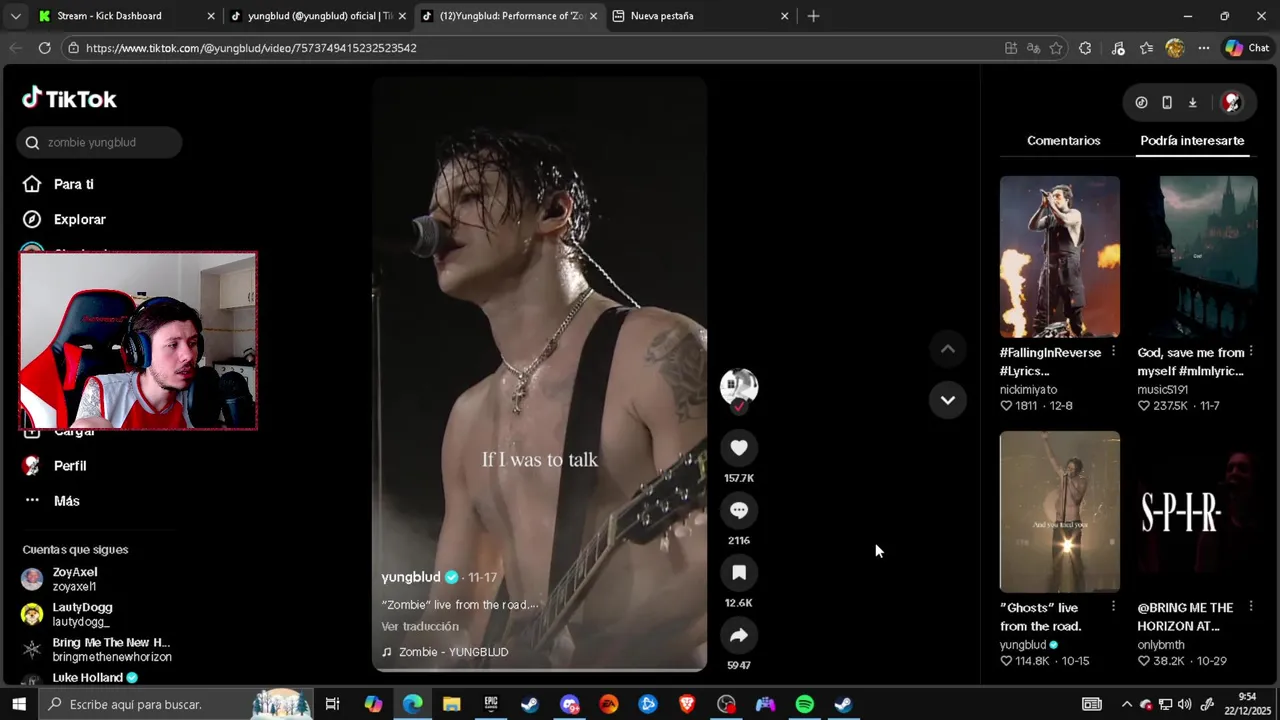Open options for Ghosts live video card
The height and width of the screenshot is (720, 1280).
1113,607
